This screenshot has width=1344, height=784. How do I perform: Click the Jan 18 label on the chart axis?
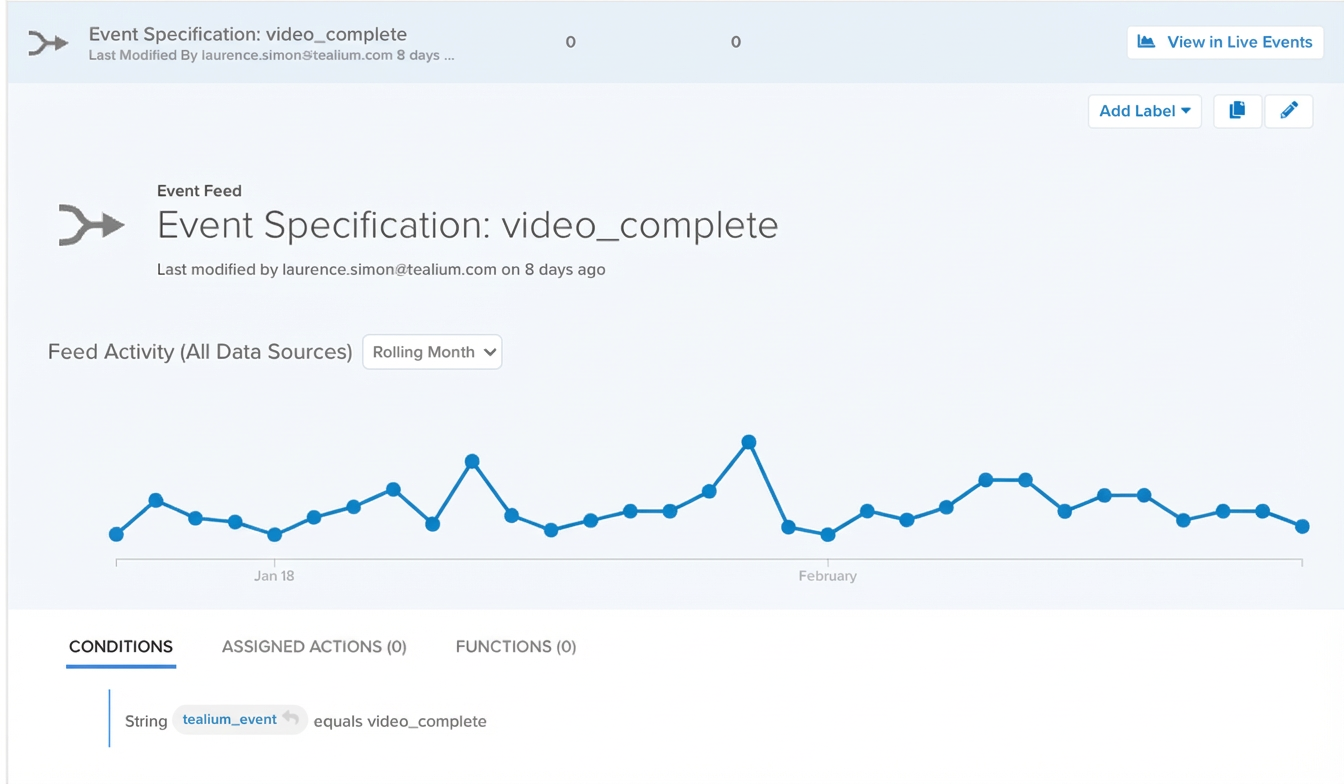(x=274, y=576)
